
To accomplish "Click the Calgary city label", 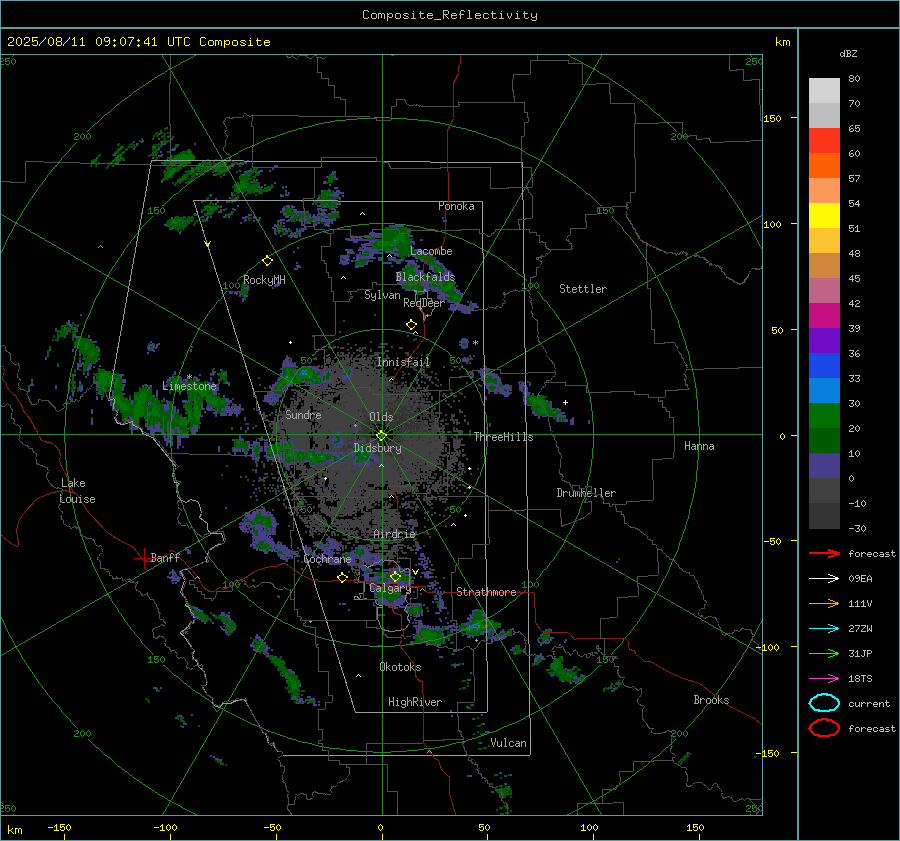I will pyautogui.click(x=390, y=588).
